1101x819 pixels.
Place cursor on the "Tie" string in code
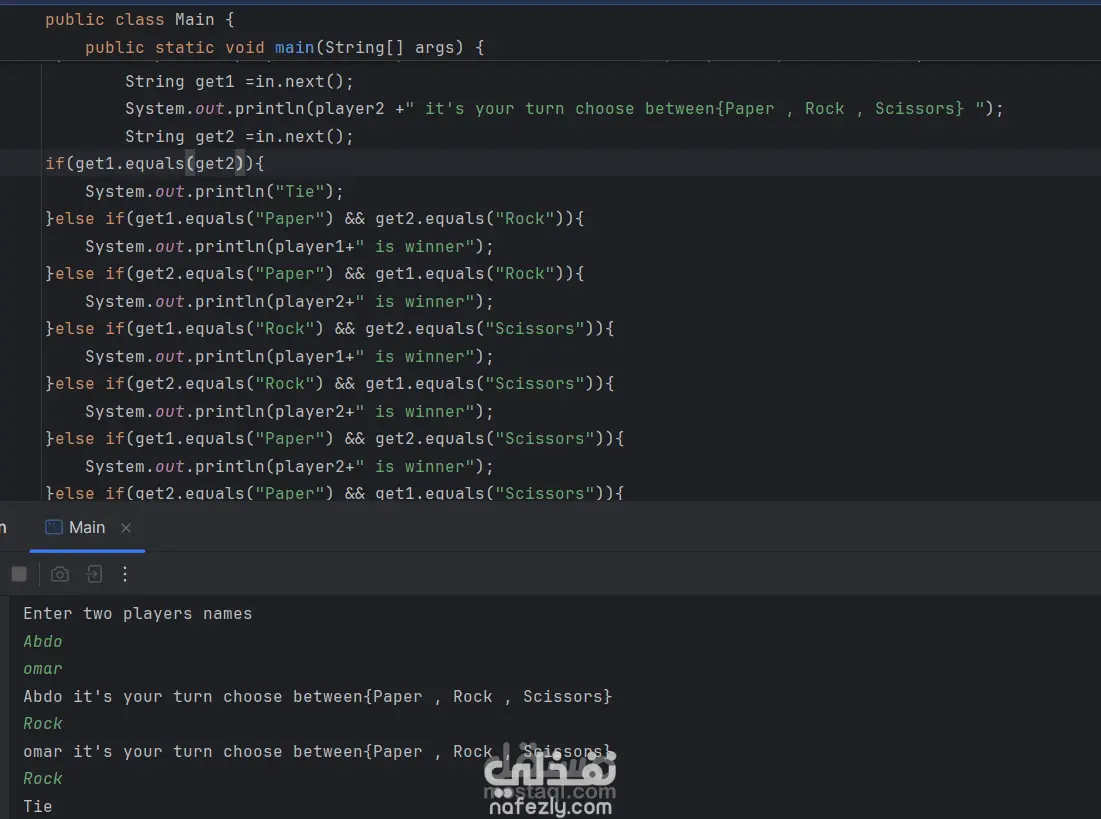tap(300, 191)
